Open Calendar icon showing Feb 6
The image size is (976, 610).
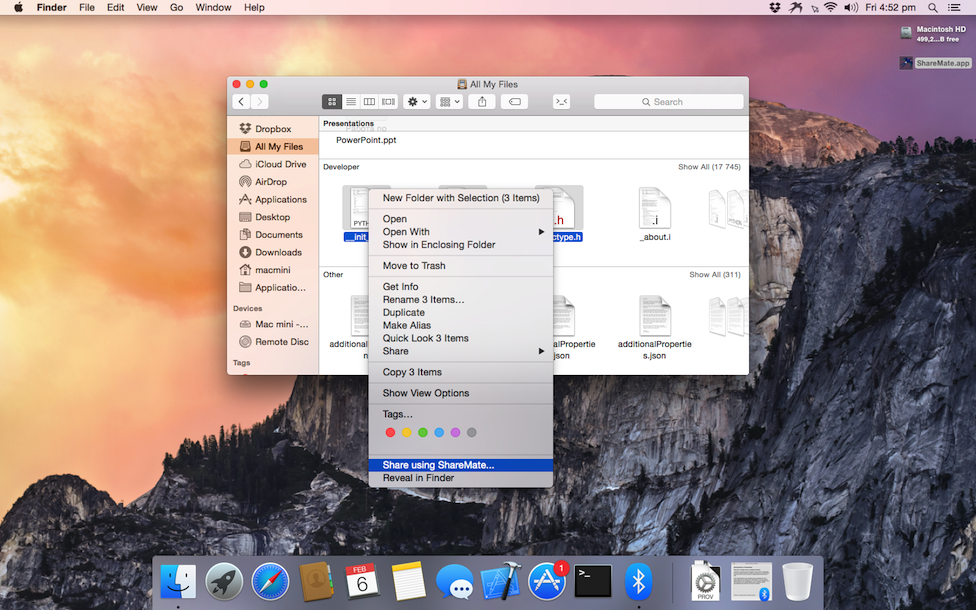[362, 581]
